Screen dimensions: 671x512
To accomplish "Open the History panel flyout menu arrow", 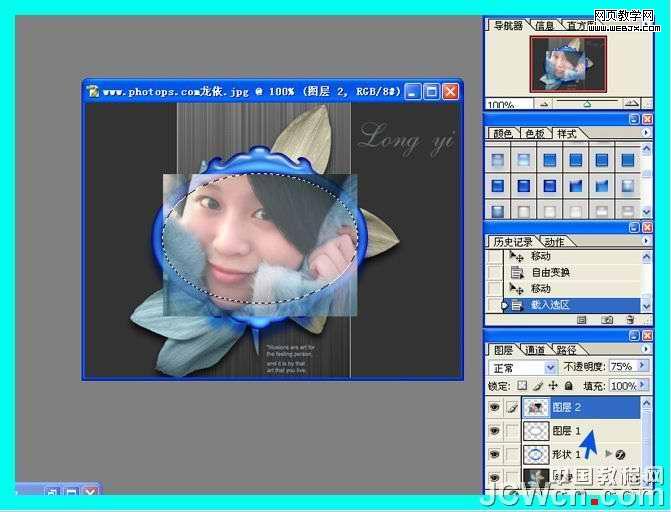I will [x=646, y=241].
